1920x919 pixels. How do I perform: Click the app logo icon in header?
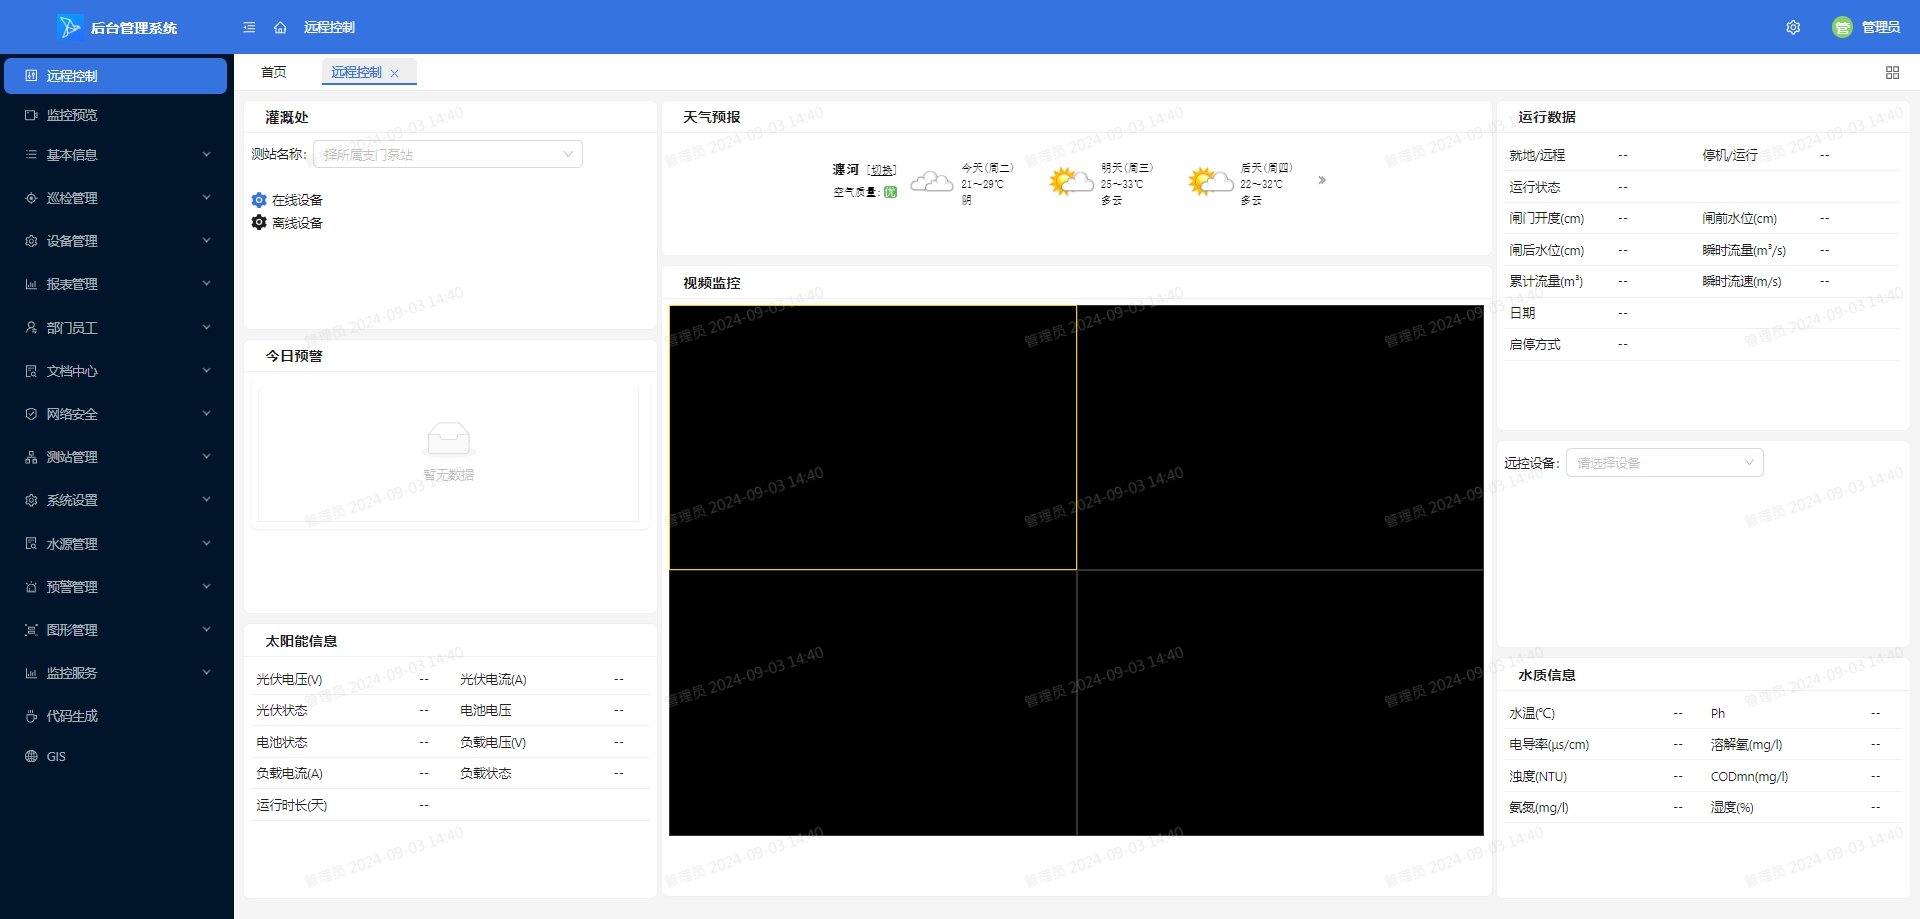pos(69,27)
